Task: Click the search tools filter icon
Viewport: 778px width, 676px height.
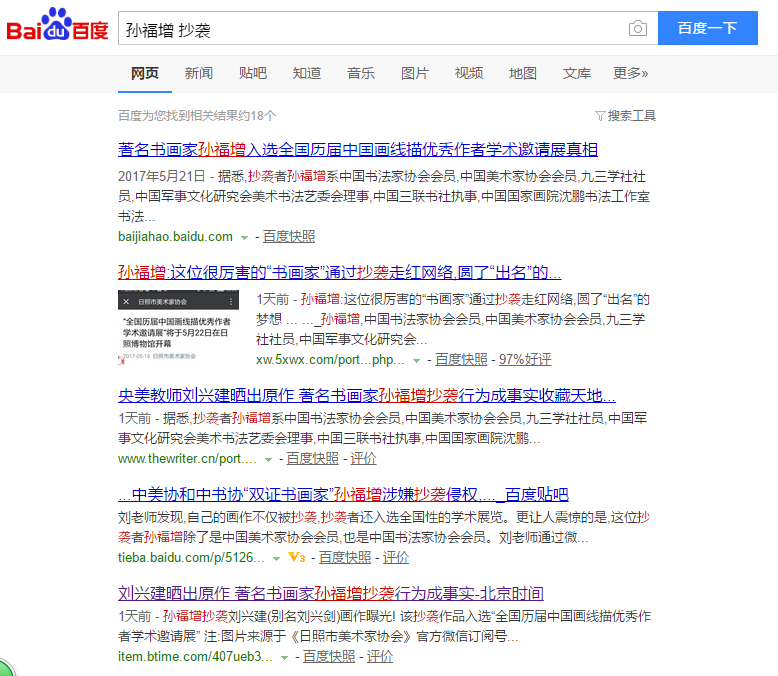Action: 600,116
